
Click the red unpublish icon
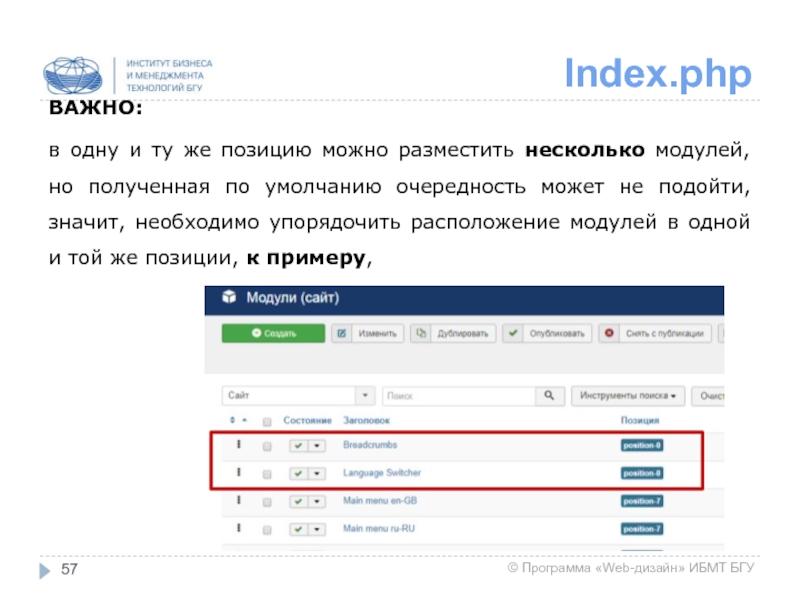(609, 334)
